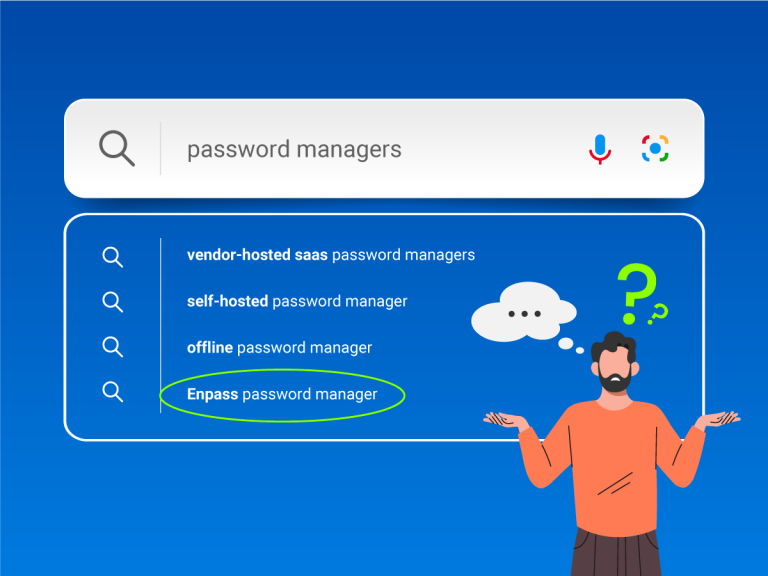Click the man's raised hand at the image's right edge
768x576 pixels.
[719, 420]
